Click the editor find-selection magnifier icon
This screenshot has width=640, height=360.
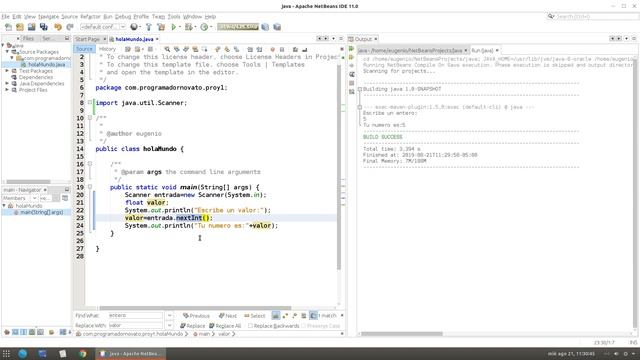167,49
